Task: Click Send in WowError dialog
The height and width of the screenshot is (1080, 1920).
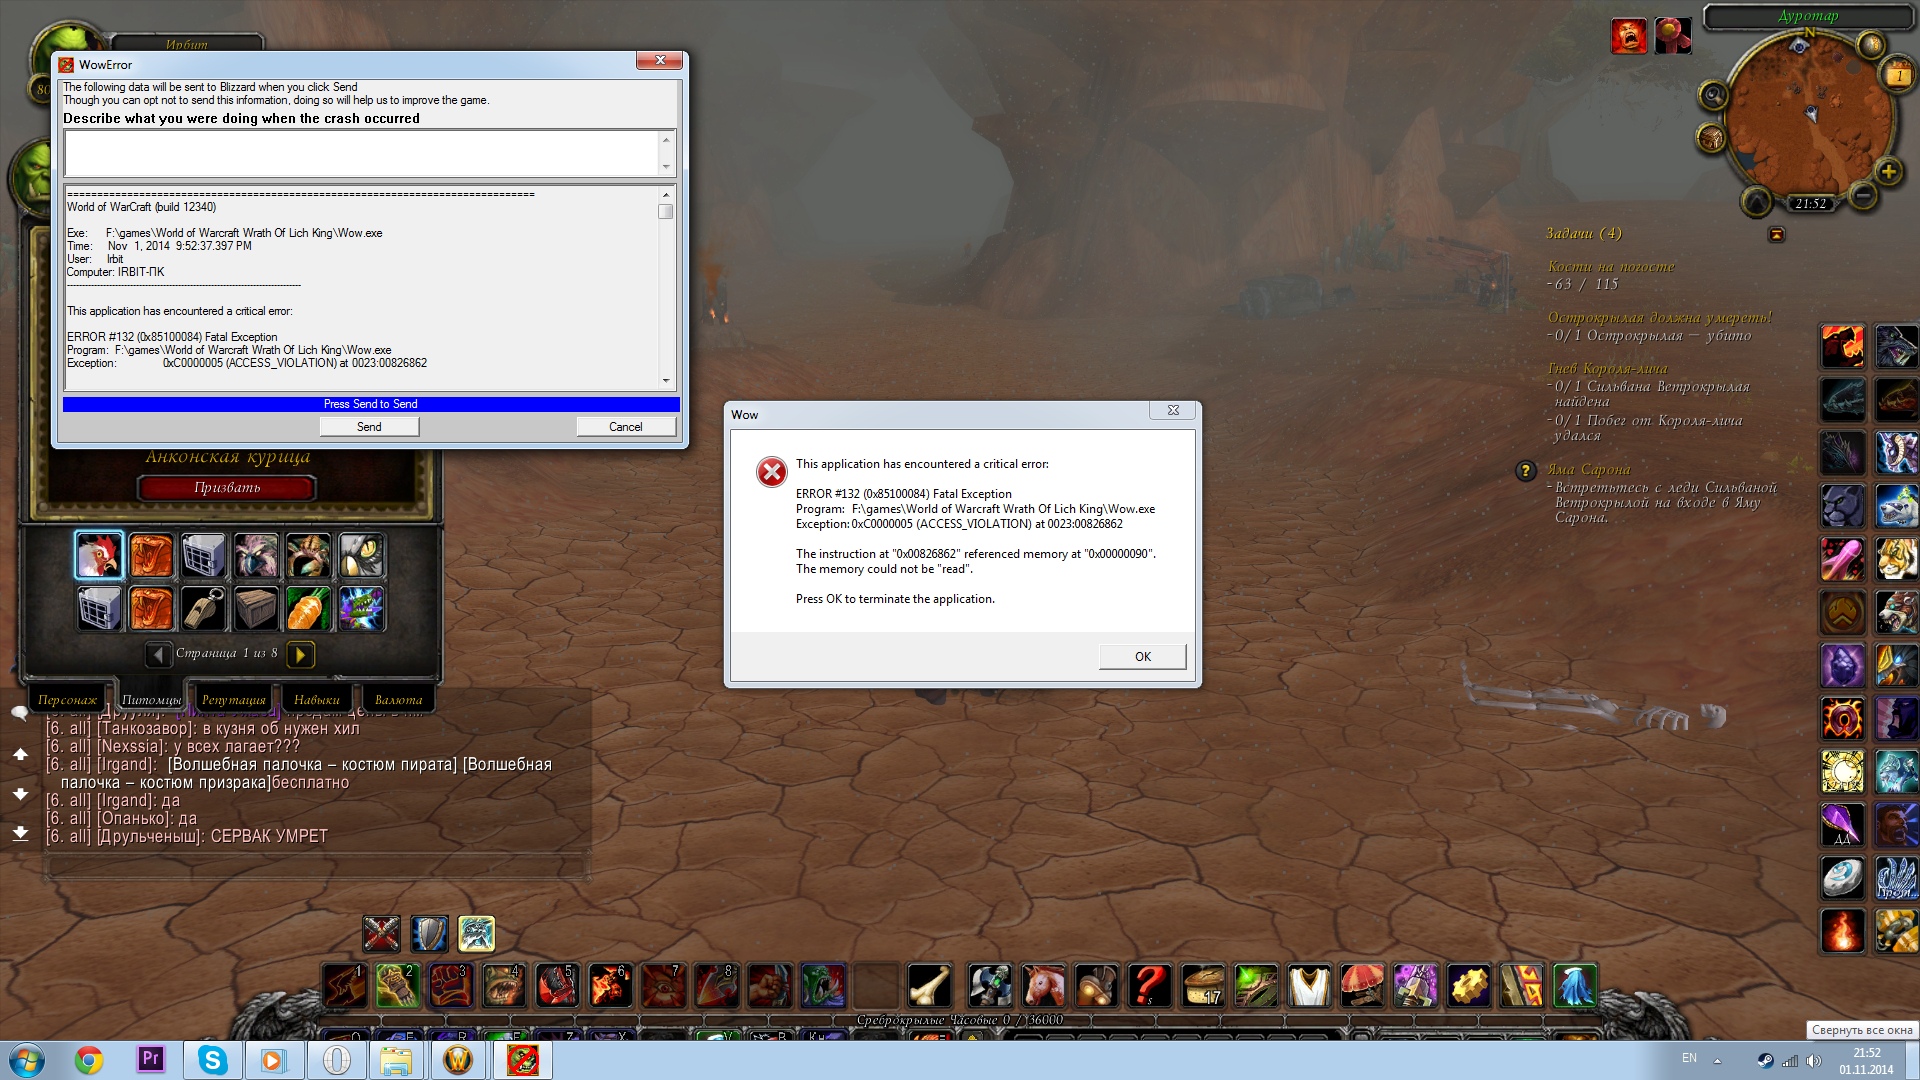Action: 369,427
